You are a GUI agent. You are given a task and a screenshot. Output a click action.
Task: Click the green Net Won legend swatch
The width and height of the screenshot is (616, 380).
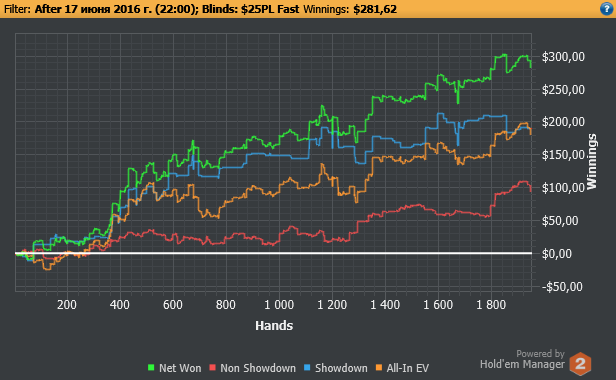pyautogui.click(x=151, y=368)
